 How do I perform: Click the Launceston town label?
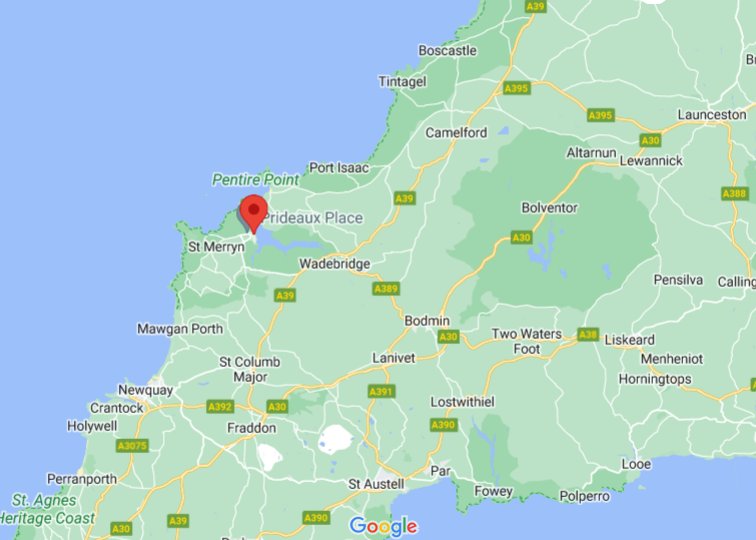click(x=712, y=115)
